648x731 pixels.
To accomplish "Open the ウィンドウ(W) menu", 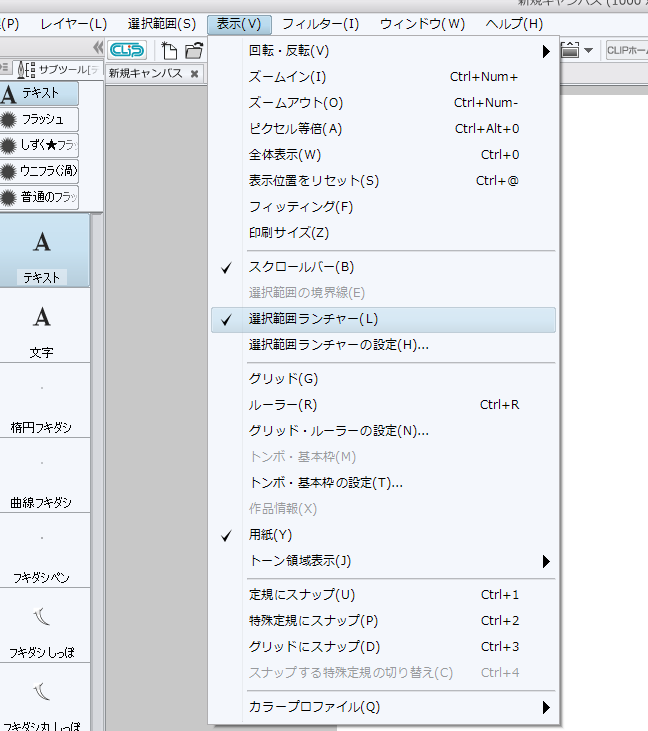I will pos(422,24).
